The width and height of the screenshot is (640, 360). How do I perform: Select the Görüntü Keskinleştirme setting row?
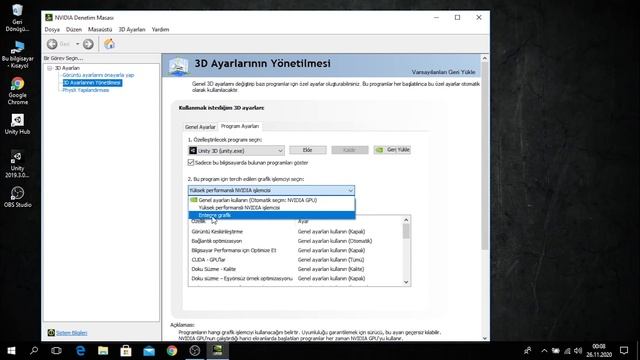(296, 231)
